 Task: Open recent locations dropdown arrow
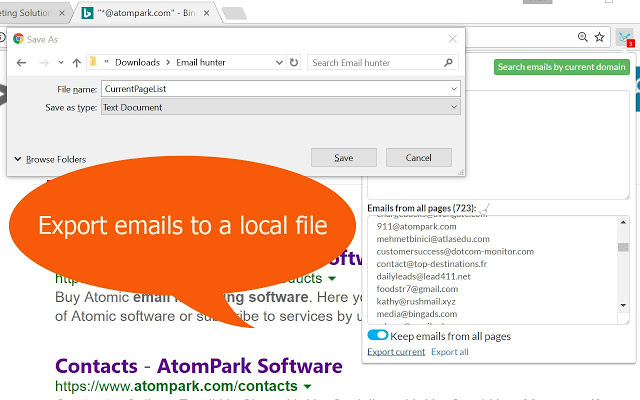point(61,62)
